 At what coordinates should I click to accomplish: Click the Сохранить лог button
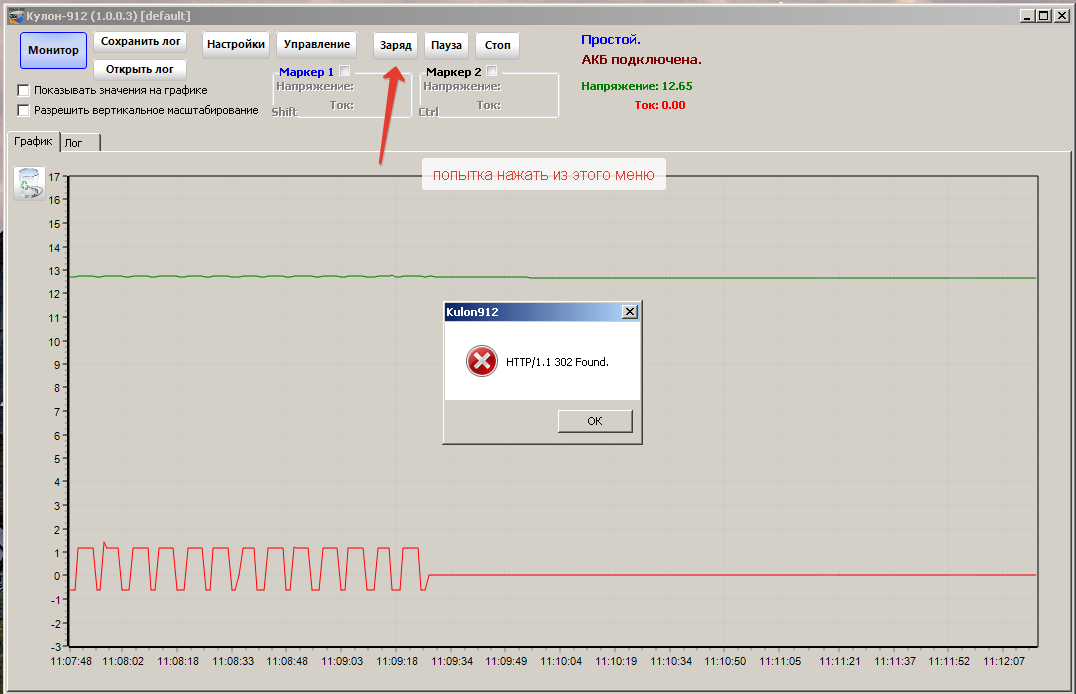[141, 42]
